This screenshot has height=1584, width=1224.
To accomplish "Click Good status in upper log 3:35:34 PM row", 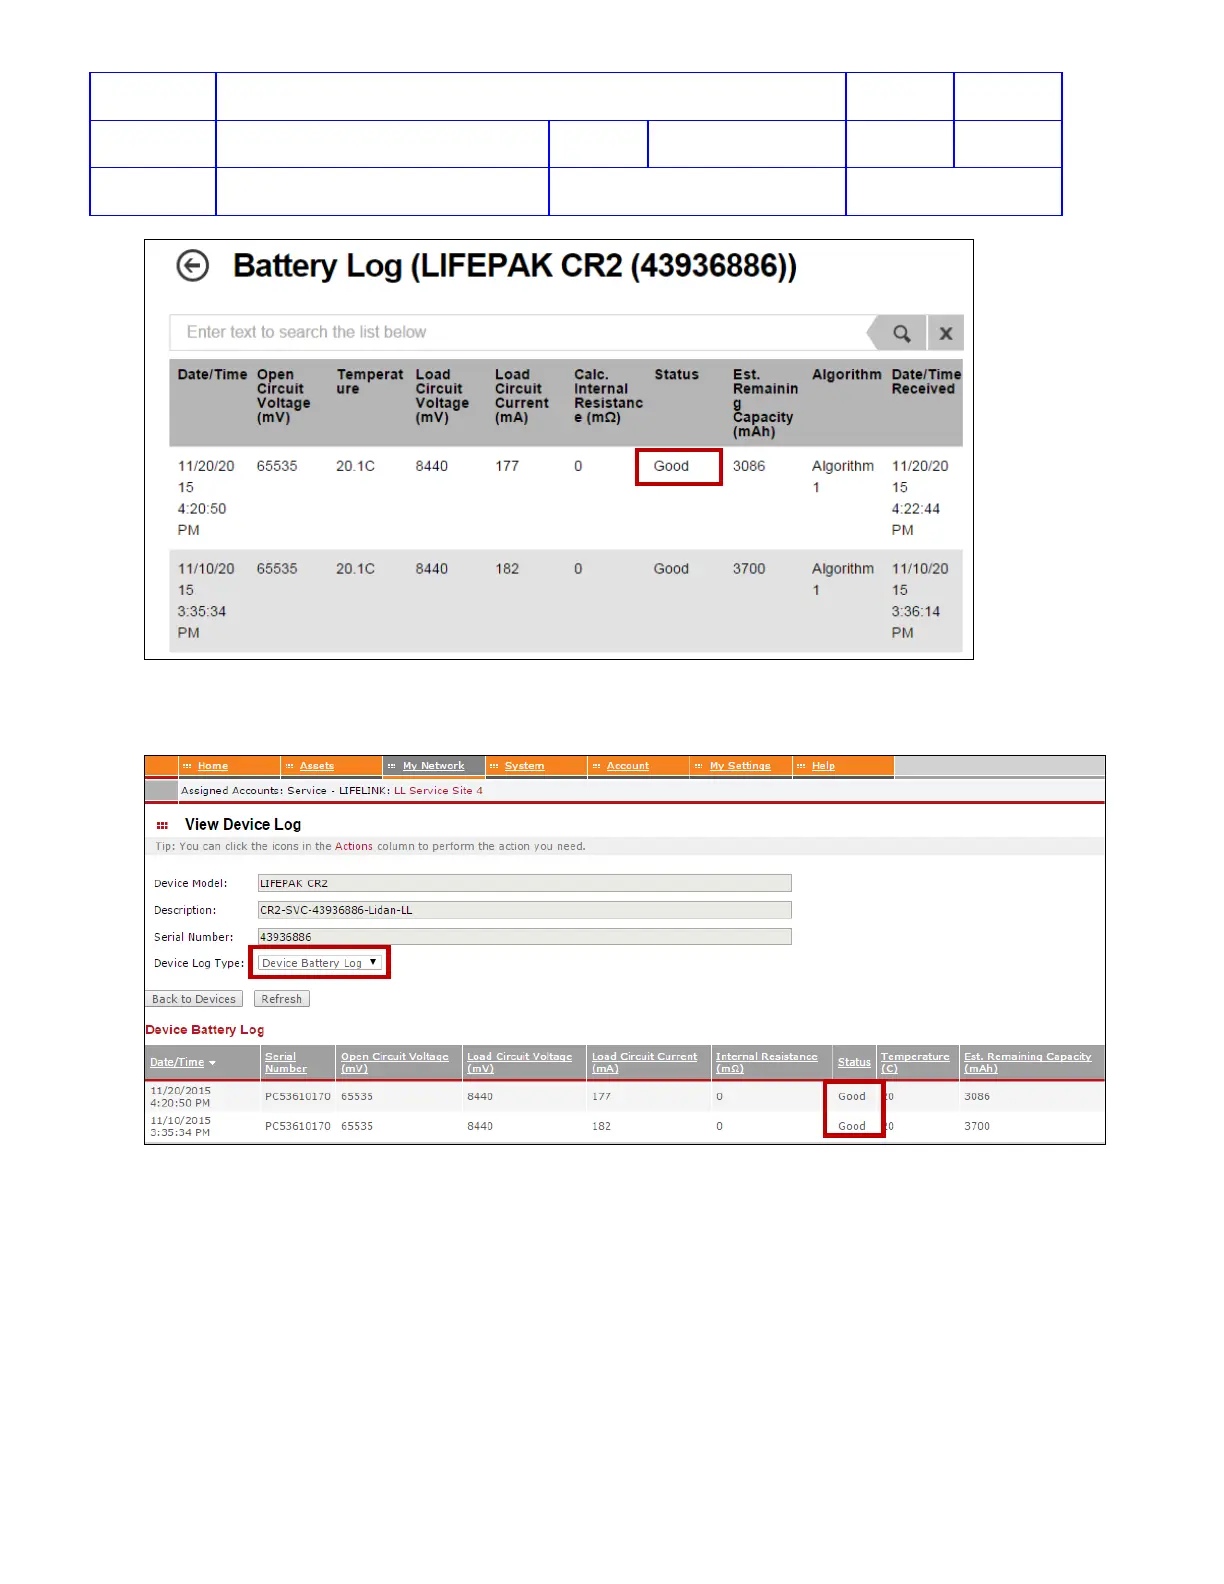I will (671, 569).
